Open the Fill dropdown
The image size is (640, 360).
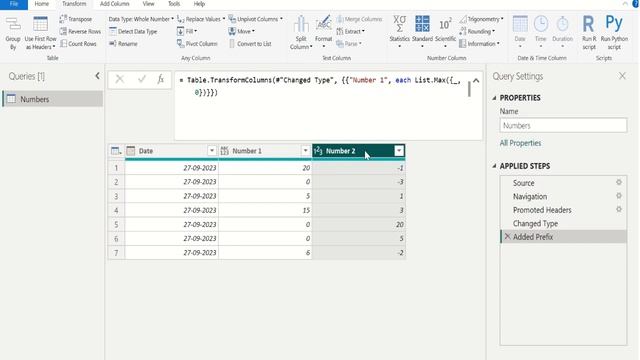[x=187, y=31]
